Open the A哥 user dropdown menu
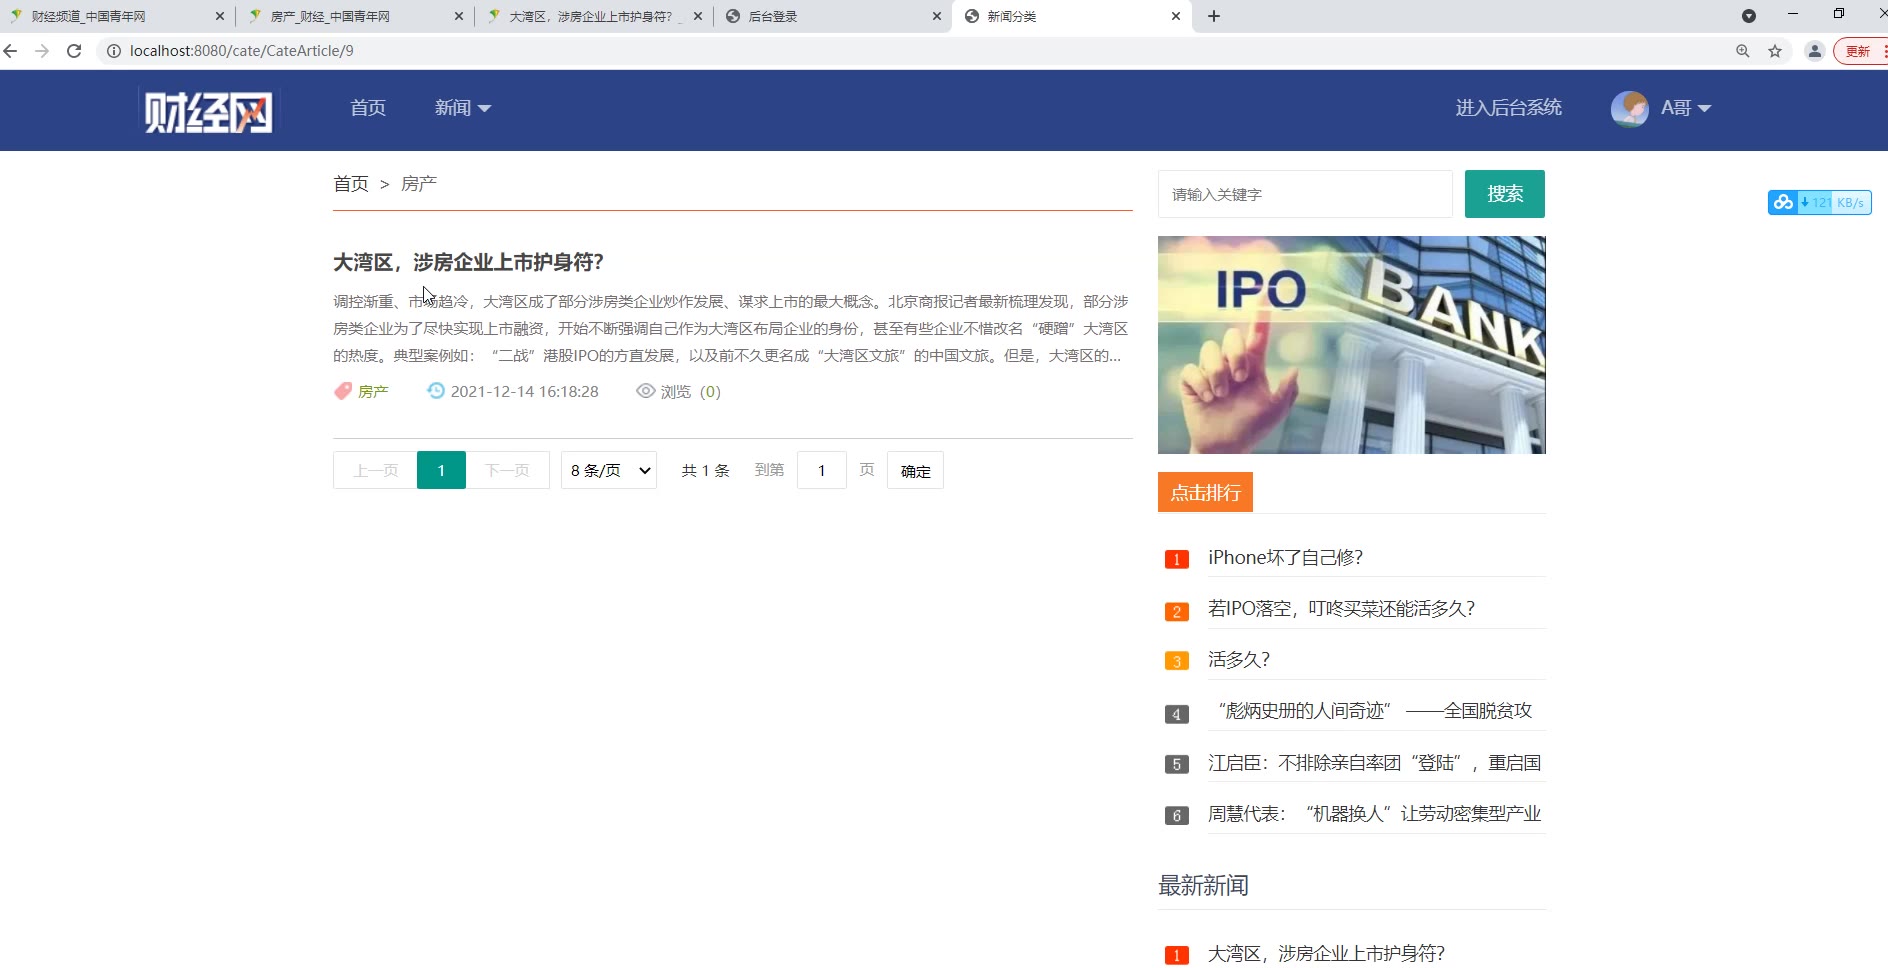 (1686, 108)
